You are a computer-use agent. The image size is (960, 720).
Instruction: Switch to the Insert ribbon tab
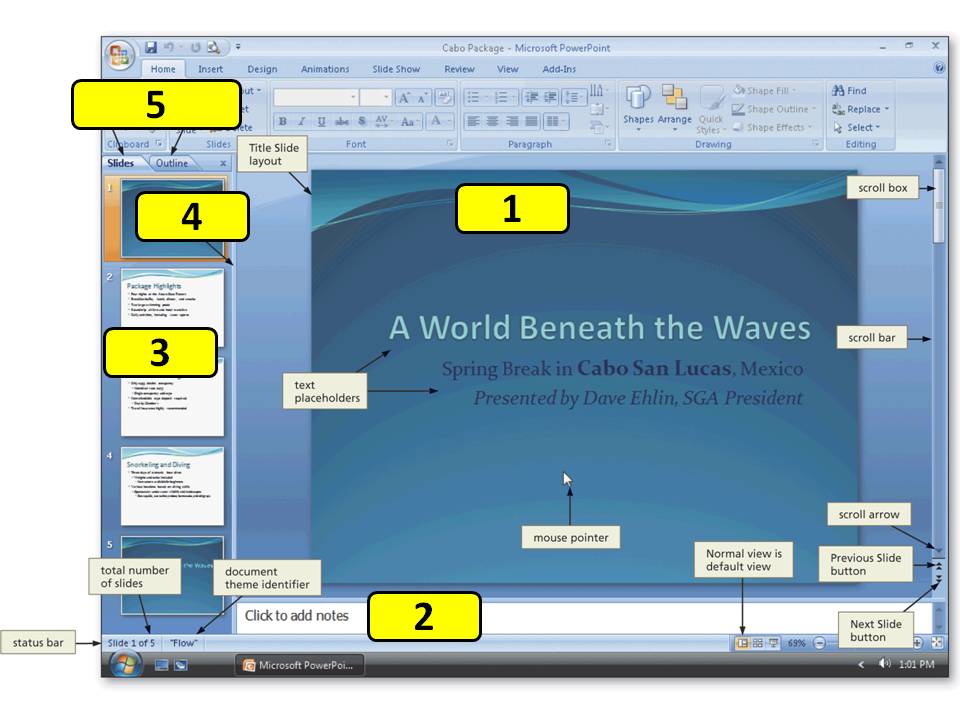[x=211, y=69]
